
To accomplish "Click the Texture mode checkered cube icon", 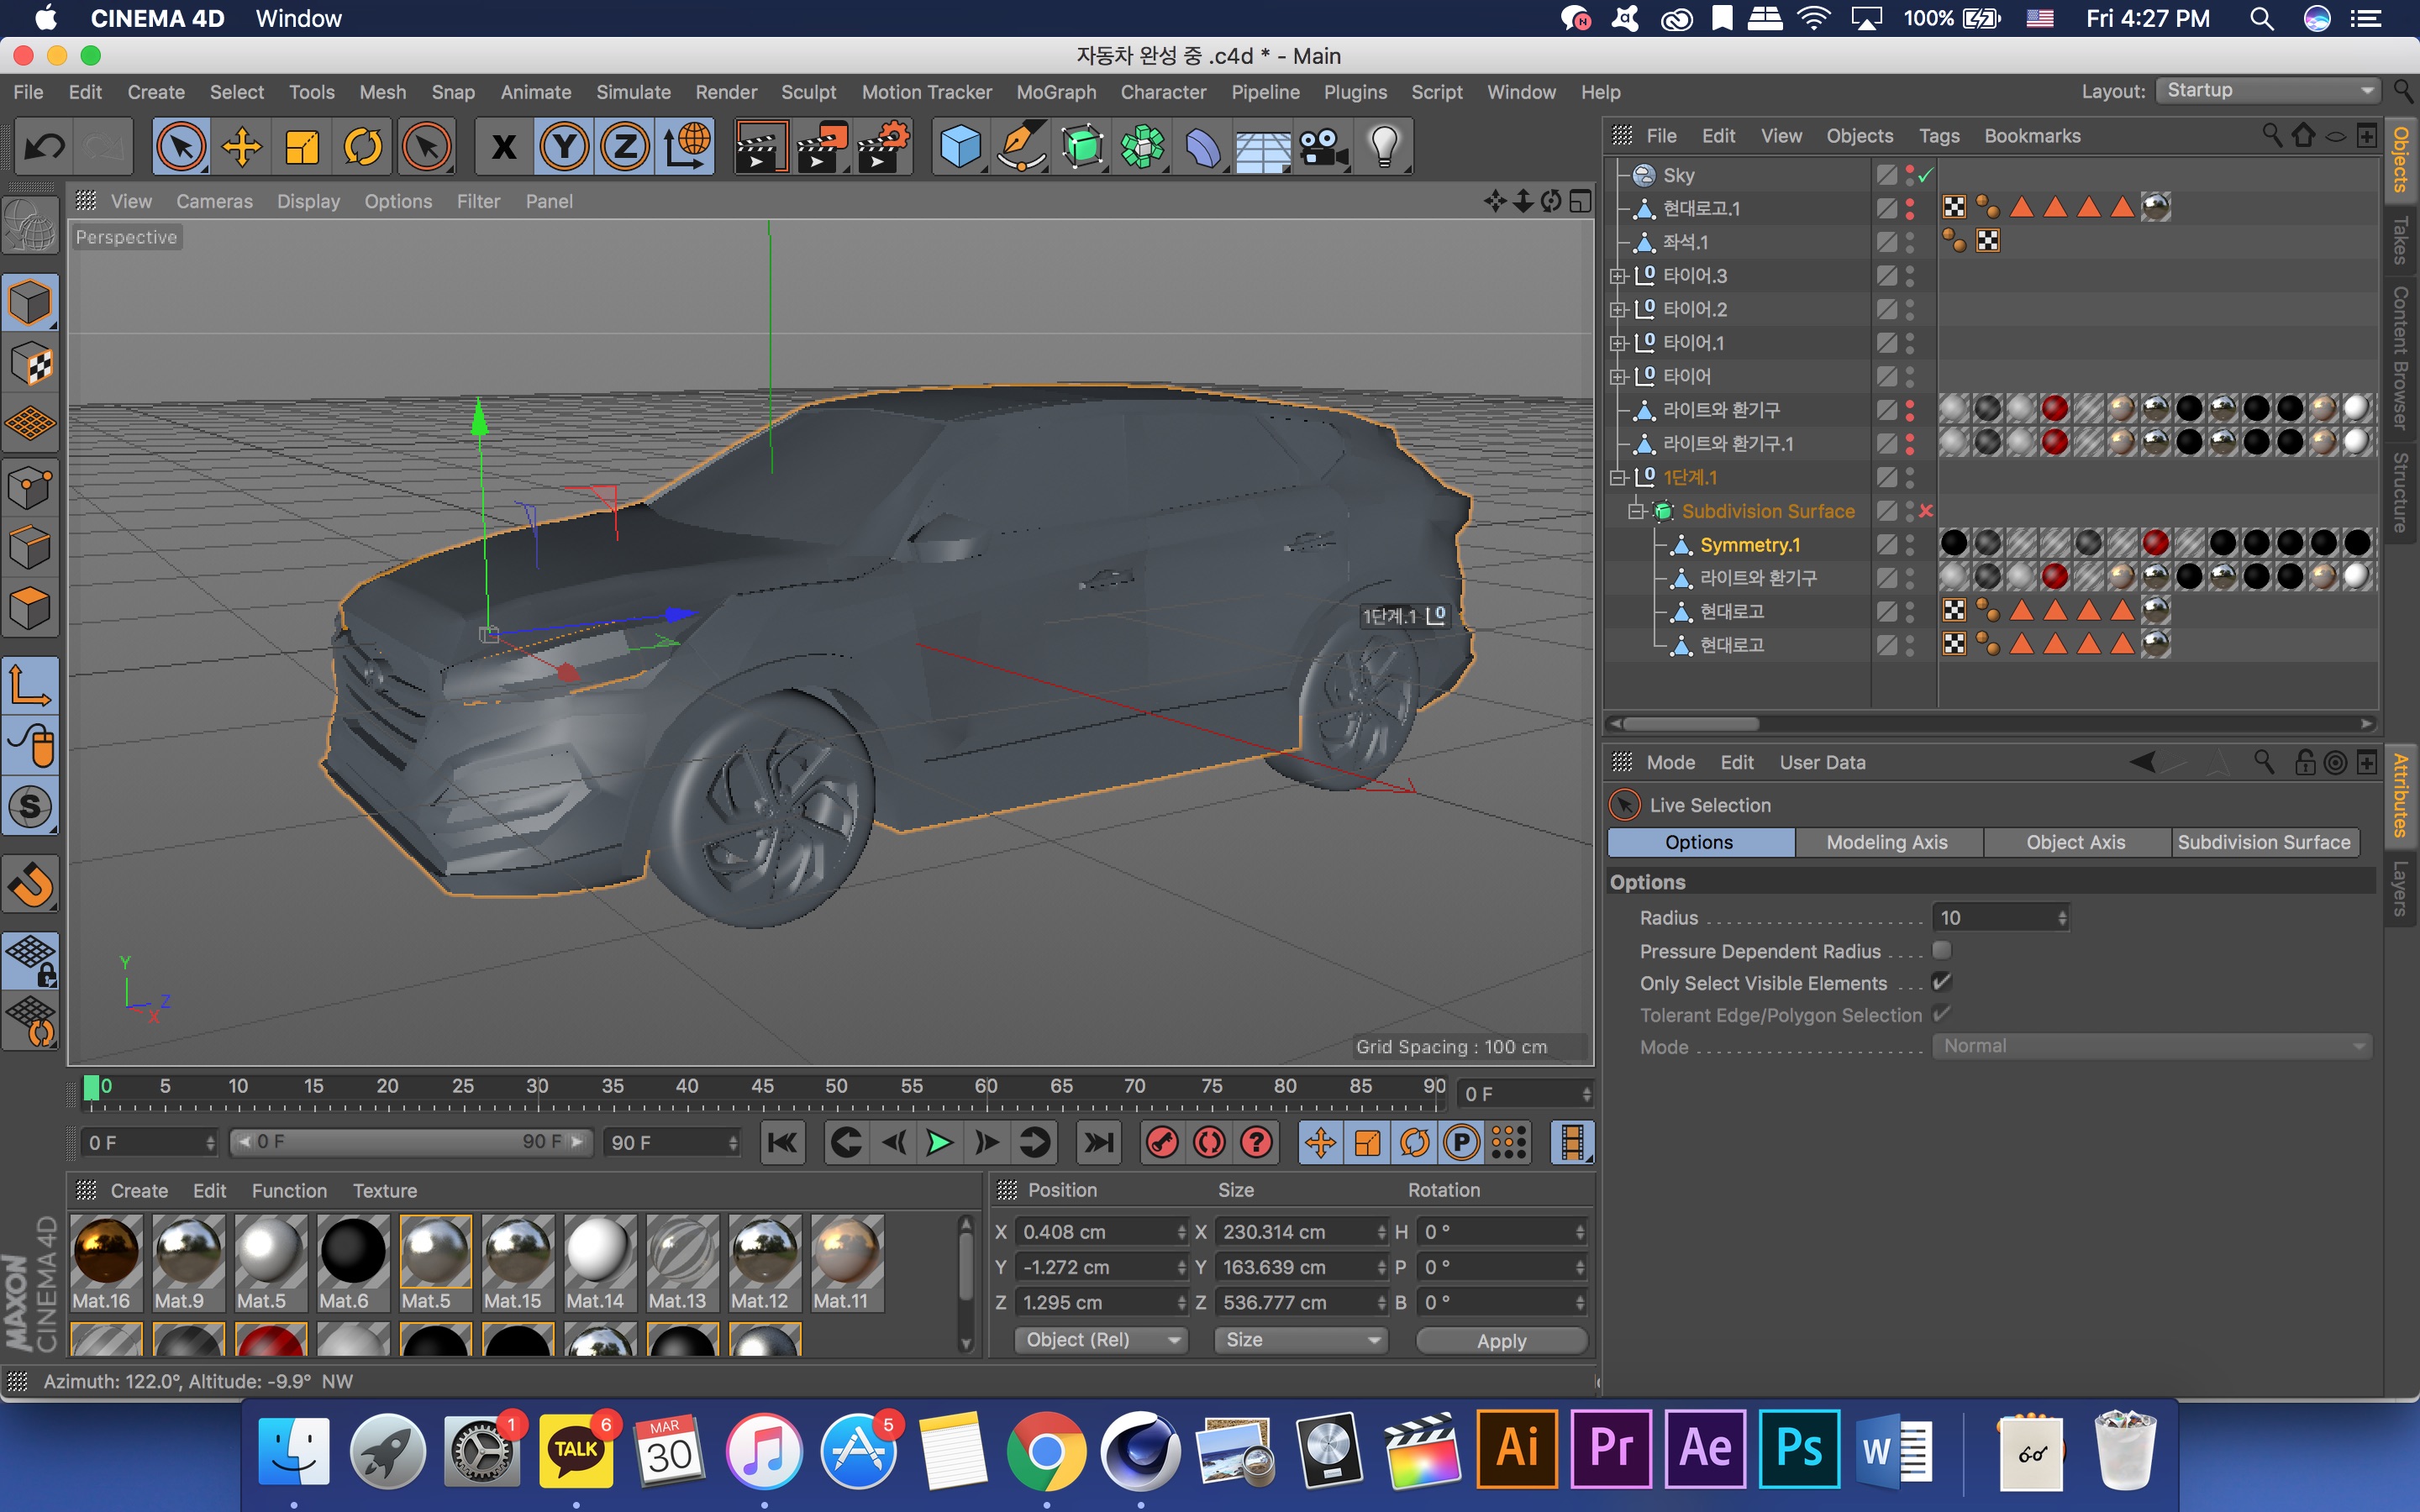I will tap(31, 364).
